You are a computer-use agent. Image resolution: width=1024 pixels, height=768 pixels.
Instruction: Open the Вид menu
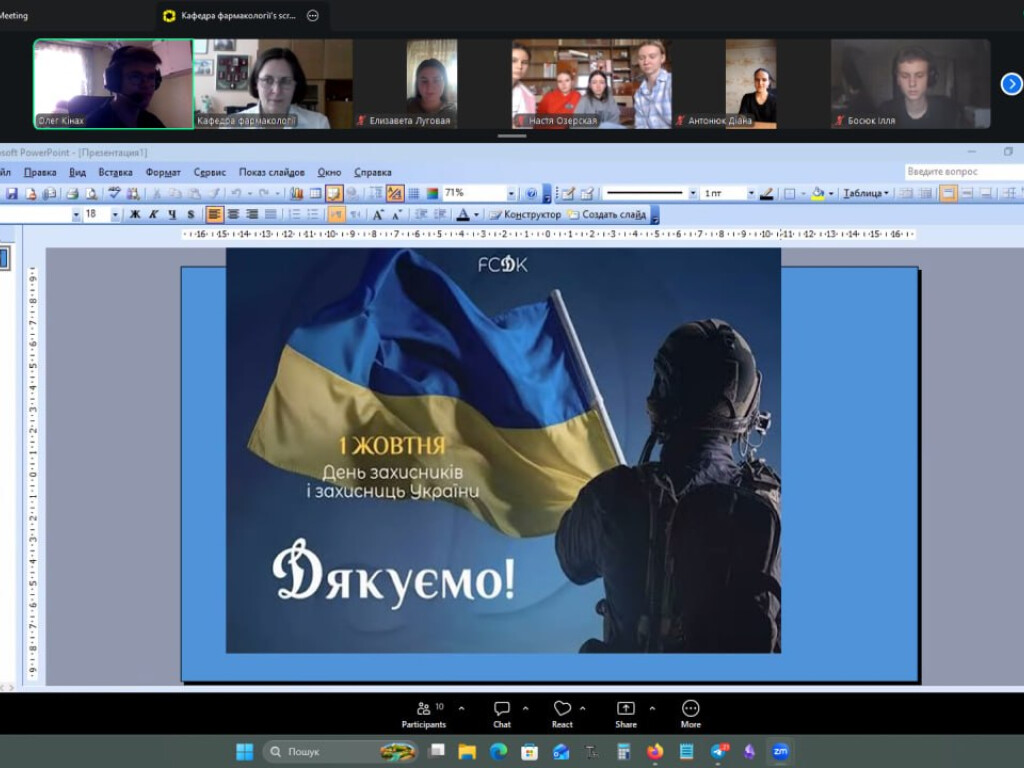77,172
